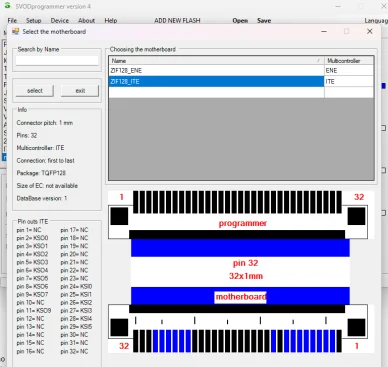Click the exit button
Image resolution: width=388 pixels, height=367 pixels.
(x=80, y=91)
